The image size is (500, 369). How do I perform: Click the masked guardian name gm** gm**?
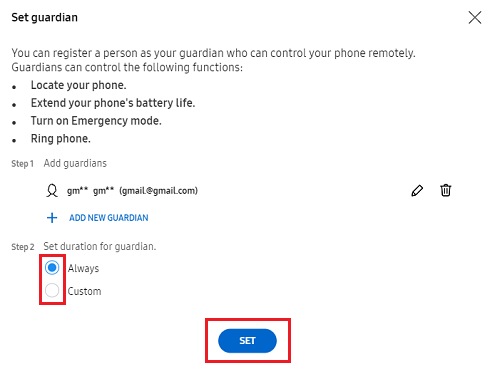tap(90, 191)
